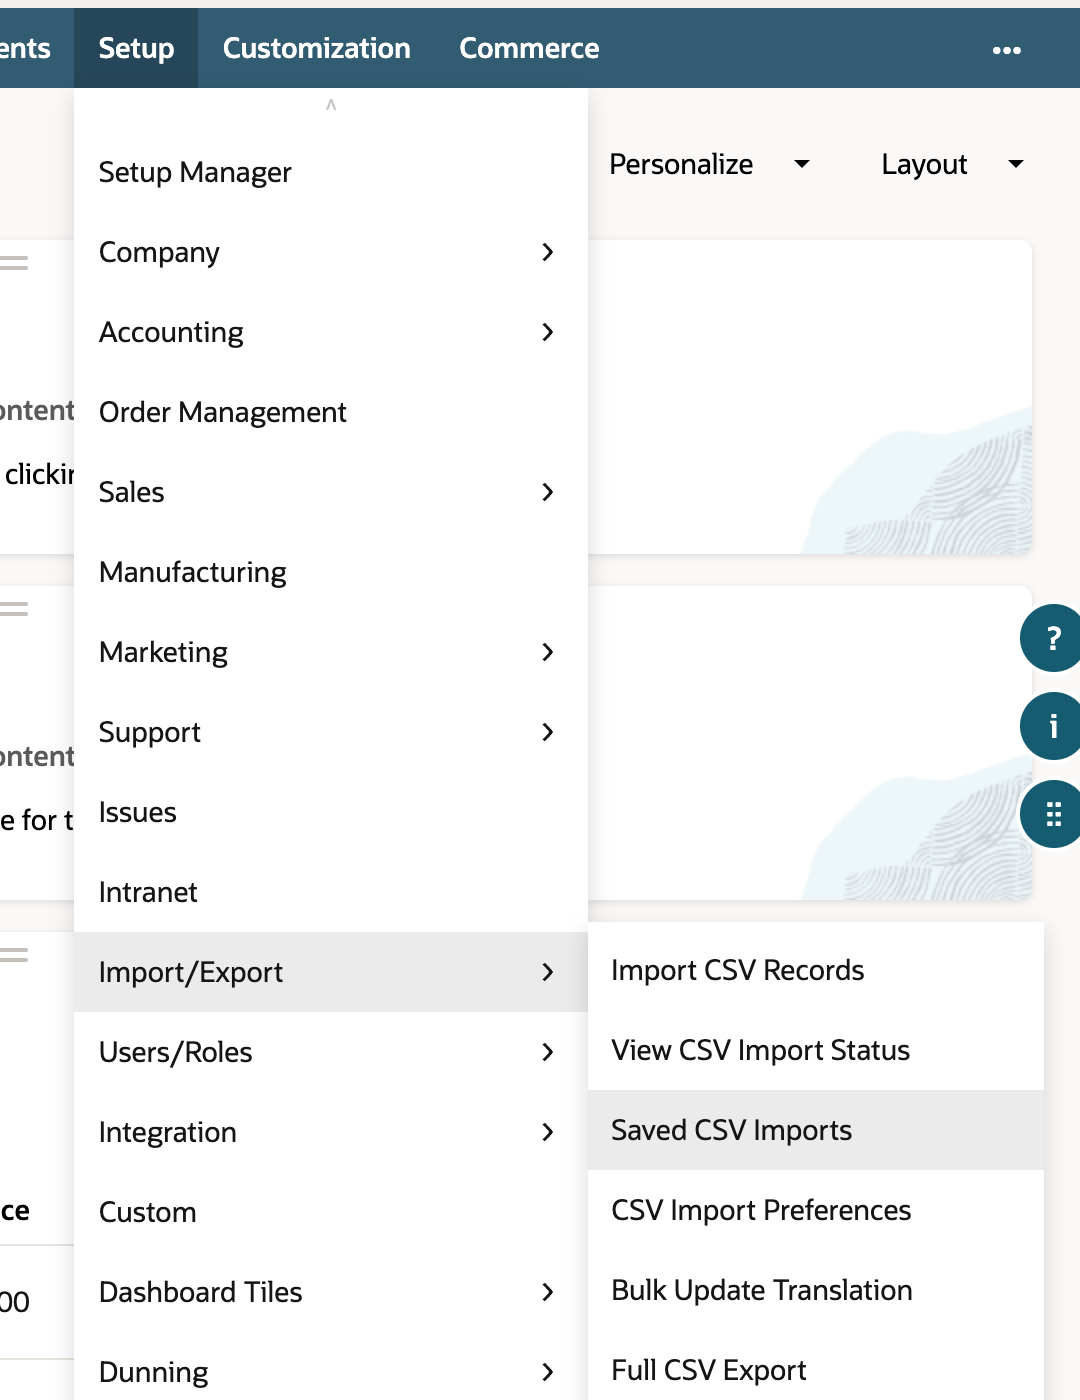Image resolution: width=1080 pixels, height=1400 pixels.
Task: Expand the Users/Roles submenu chevron
Action: pyautogui.click(x=547, y=1052)
